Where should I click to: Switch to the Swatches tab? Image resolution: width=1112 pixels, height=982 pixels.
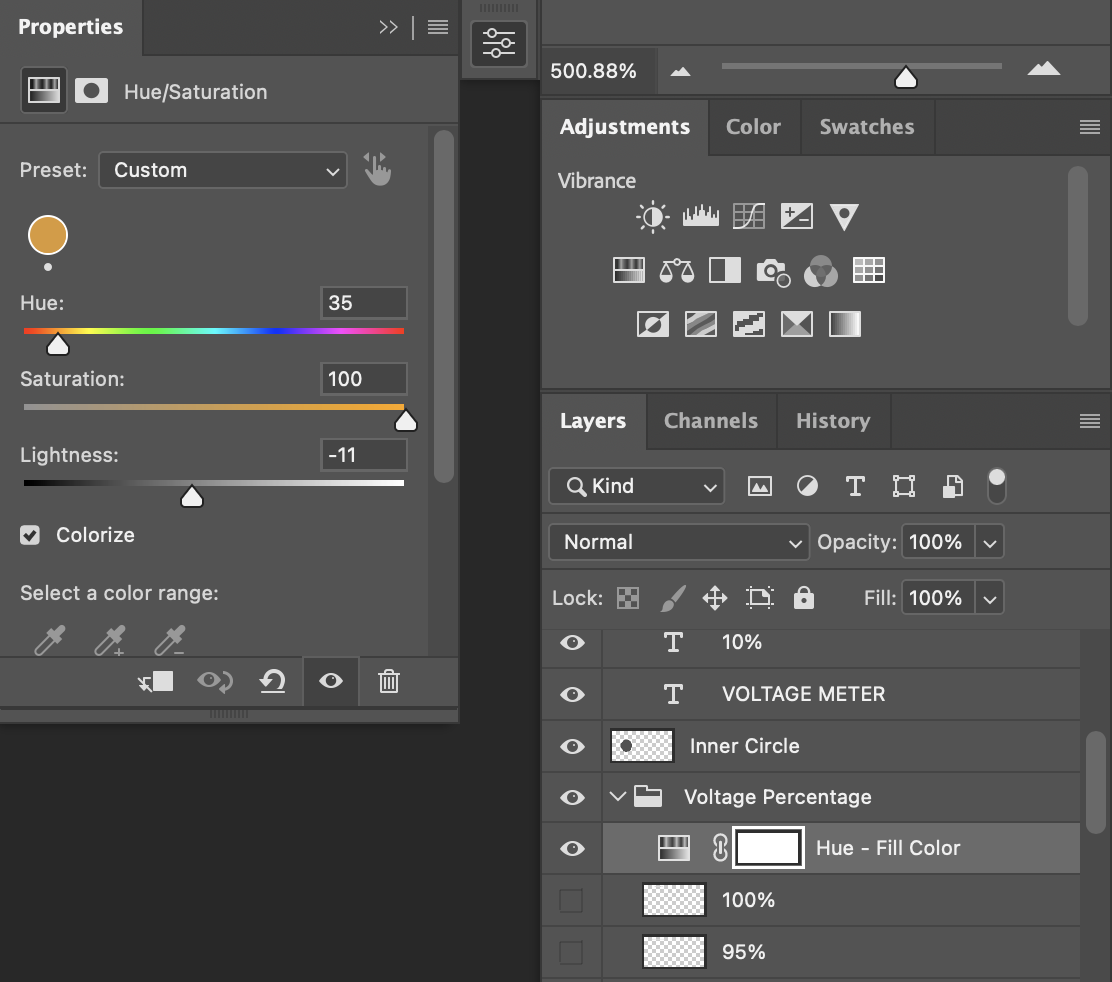867,127
